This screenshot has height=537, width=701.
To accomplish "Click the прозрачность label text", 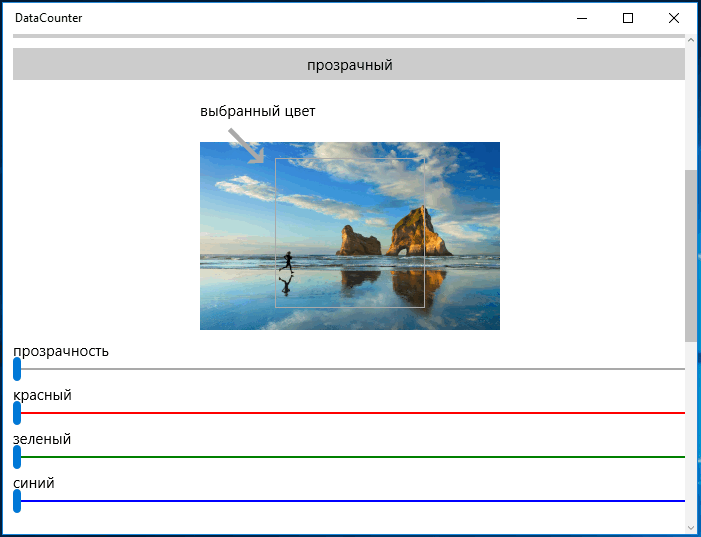I will 61,351.
